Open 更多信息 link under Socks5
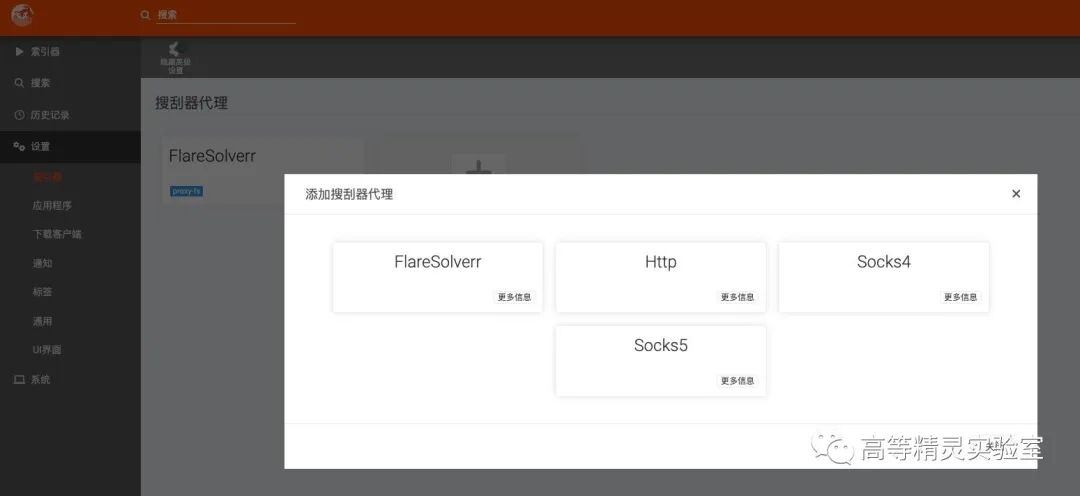This screenshot has height=496, width=1080. pyautogui.click(x=737, y=381)
